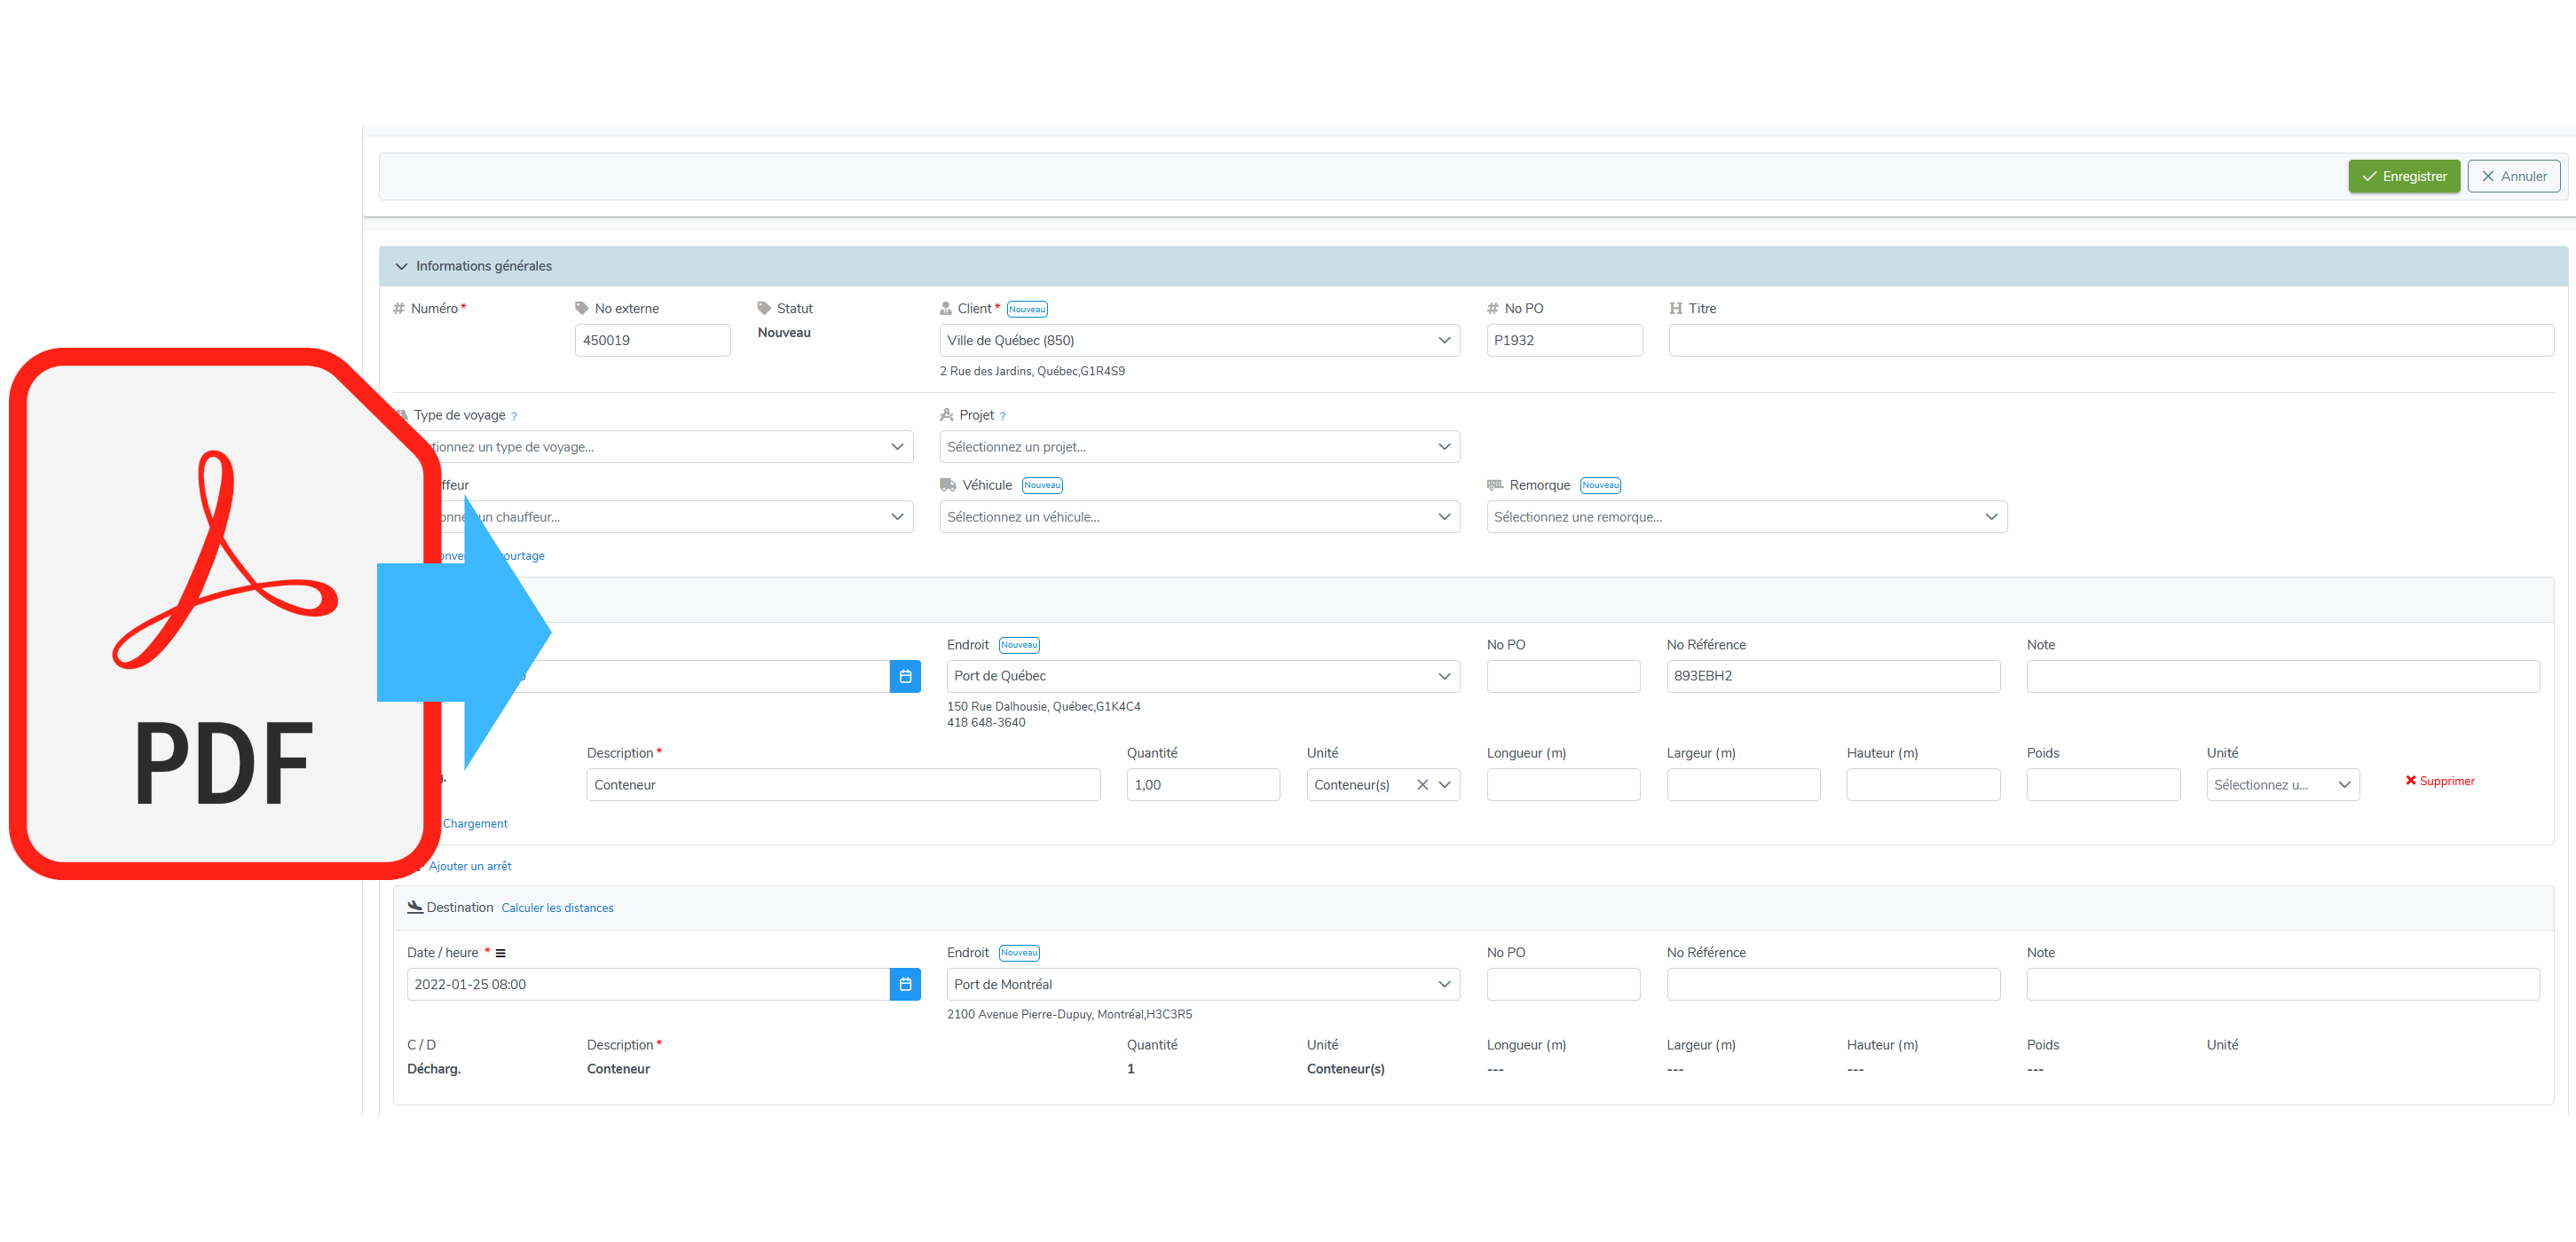2576x1242 pixels.
Task: Click the Titre input field
Action: [2111, 340]
